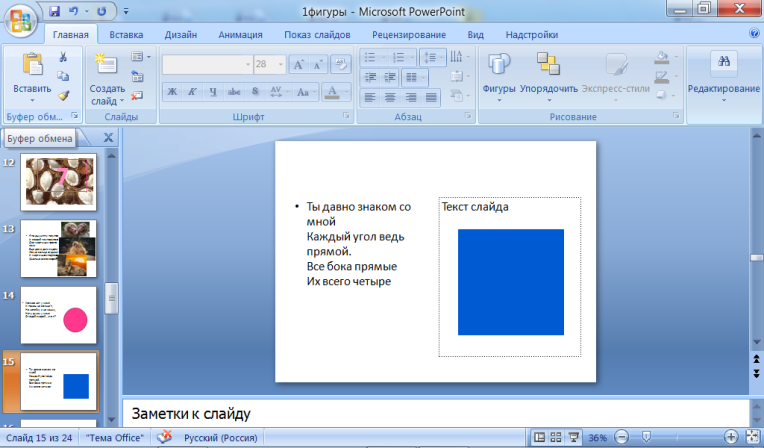
Task: Change the text direction
Action: 459,57
